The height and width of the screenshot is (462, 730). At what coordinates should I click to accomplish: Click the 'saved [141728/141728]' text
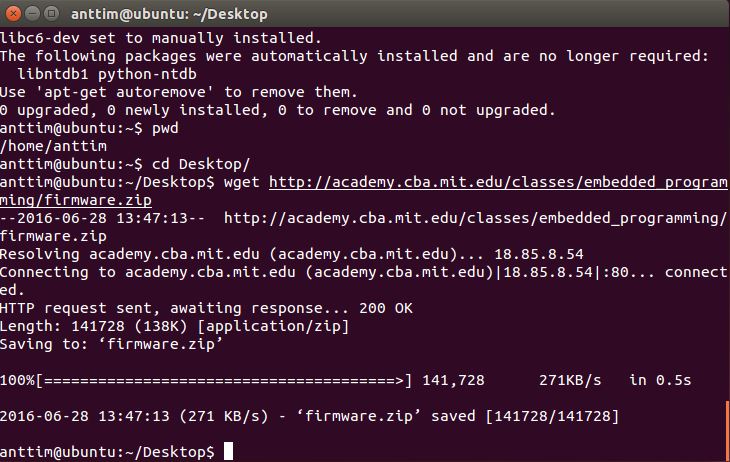pos(525,416)
